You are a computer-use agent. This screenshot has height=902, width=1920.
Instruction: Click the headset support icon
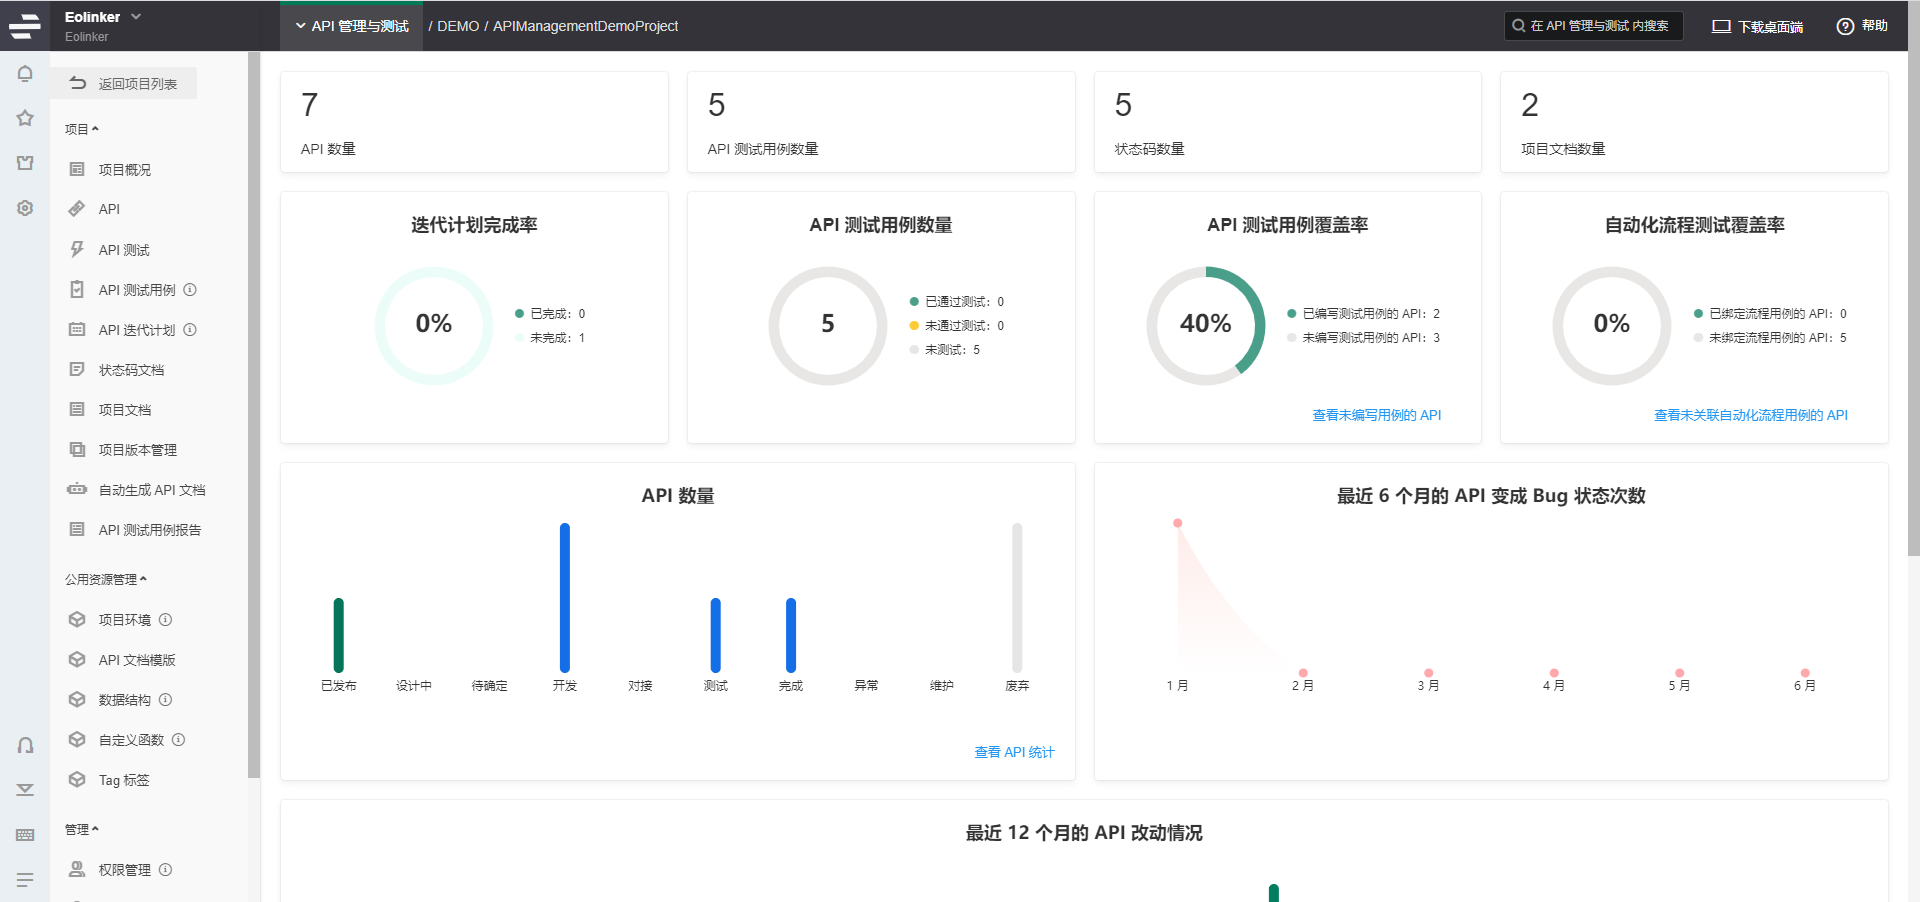(x=25, y=745)
